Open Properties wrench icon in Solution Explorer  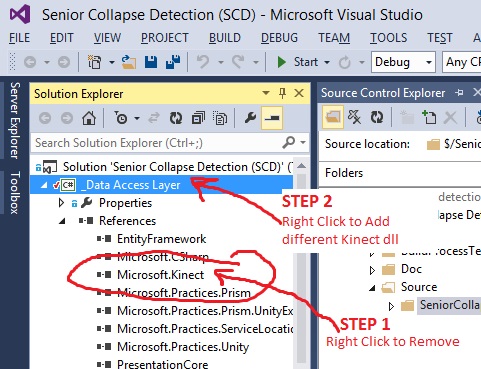(x=250, y=118)
